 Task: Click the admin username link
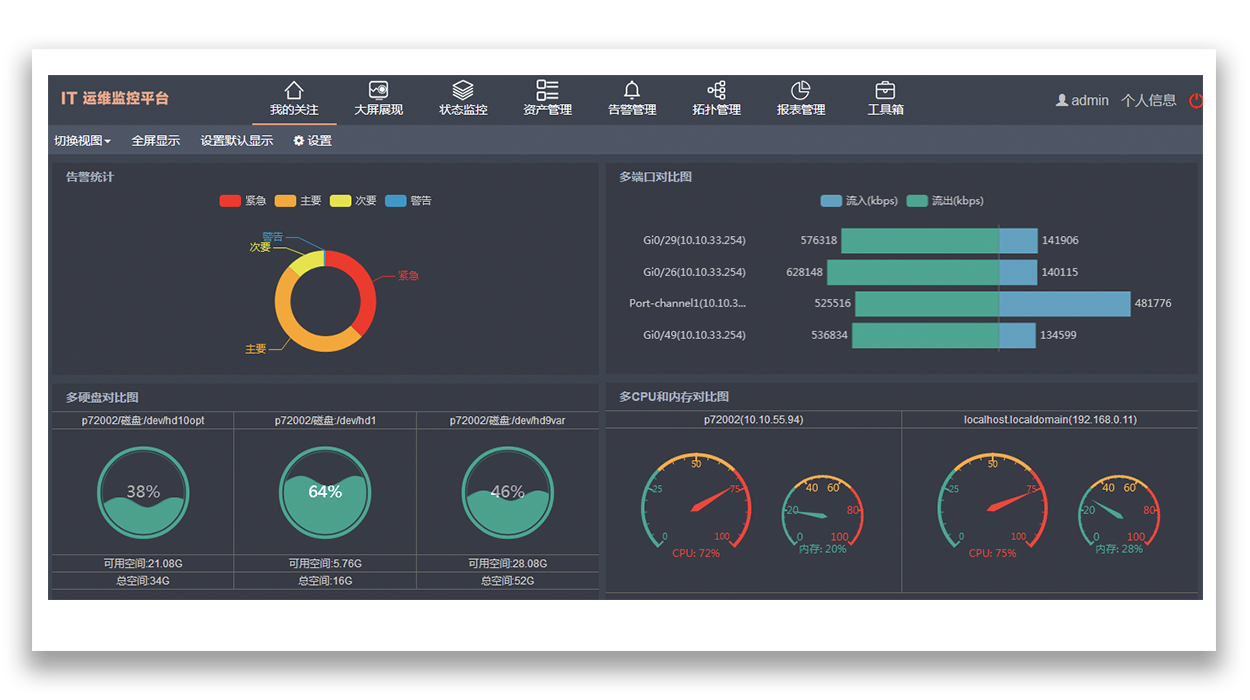click(x=1090, y=100)
